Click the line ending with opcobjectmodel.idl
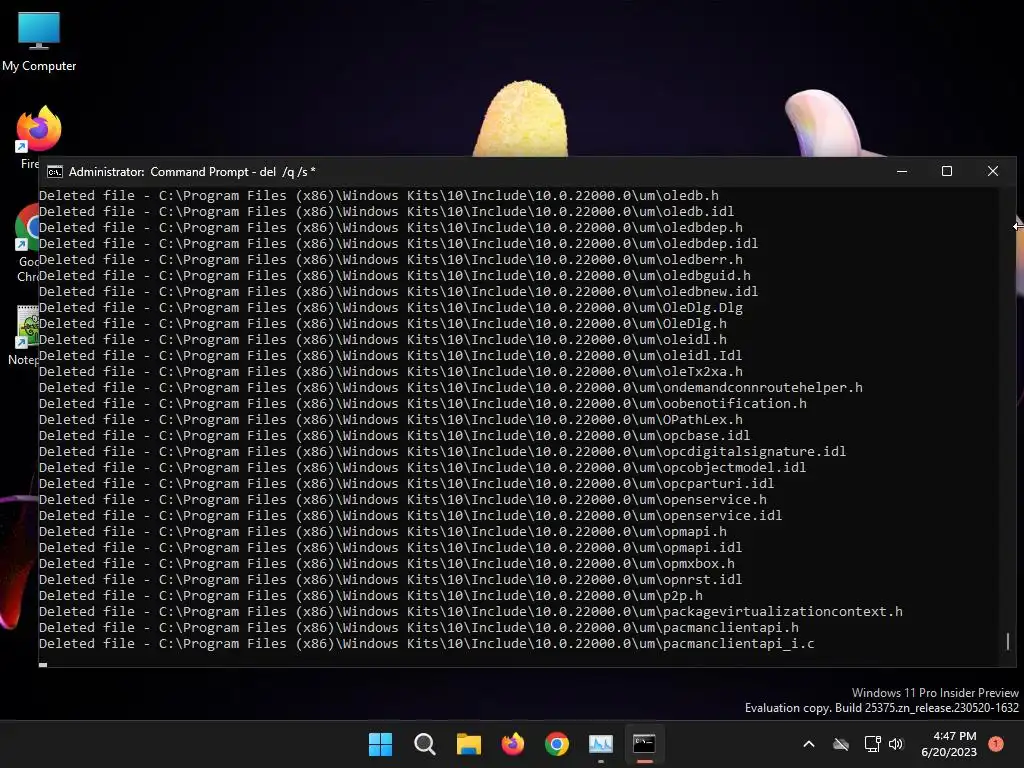This screenshot has height=768, width=1024. (x=423, y=468)
